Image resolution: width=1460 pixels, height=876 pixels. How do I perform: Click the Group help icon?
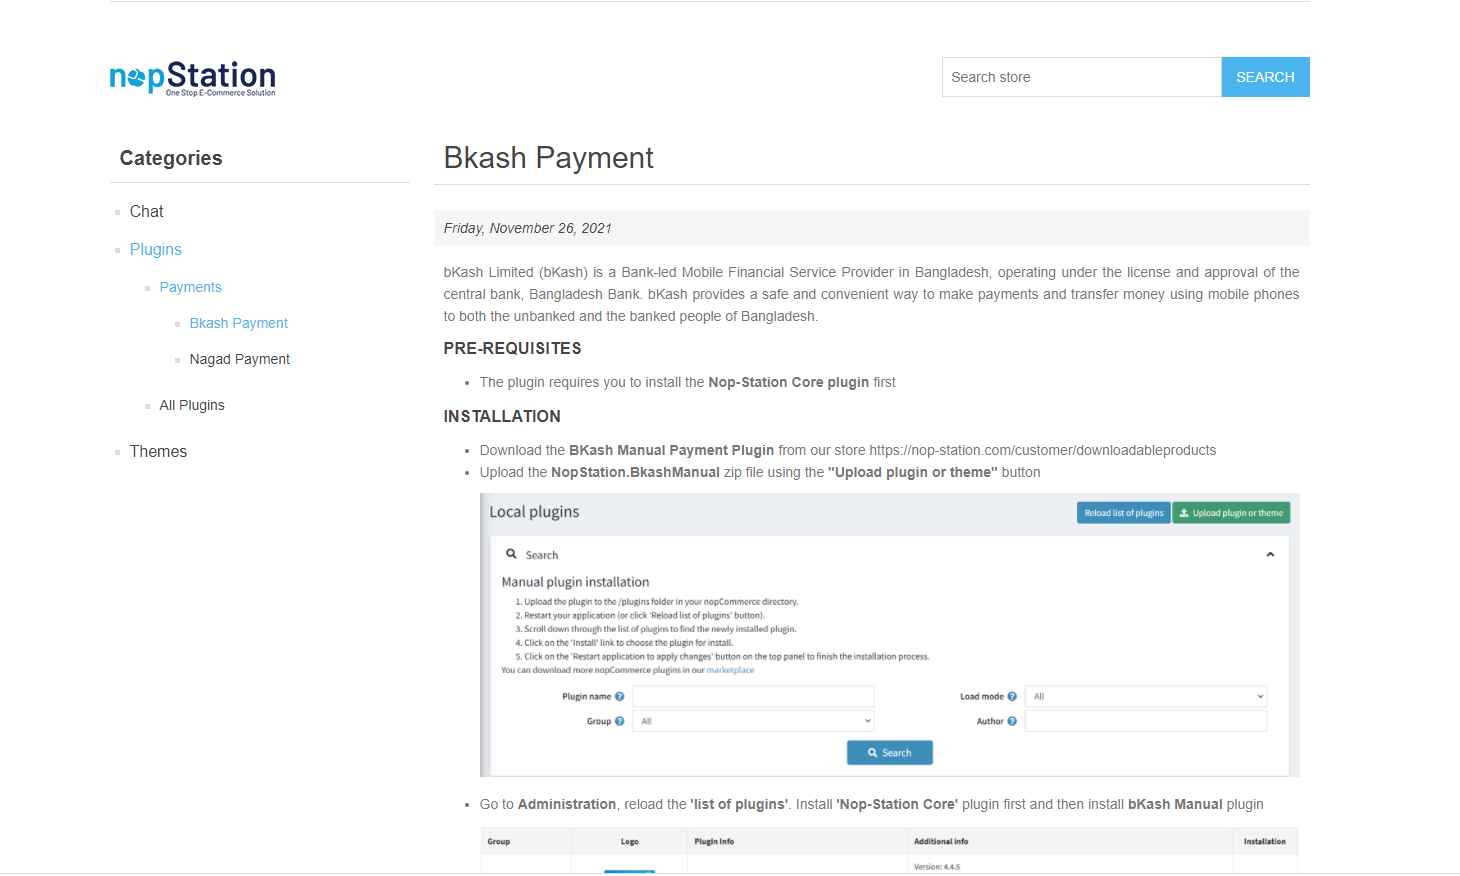tap(619, 721)
